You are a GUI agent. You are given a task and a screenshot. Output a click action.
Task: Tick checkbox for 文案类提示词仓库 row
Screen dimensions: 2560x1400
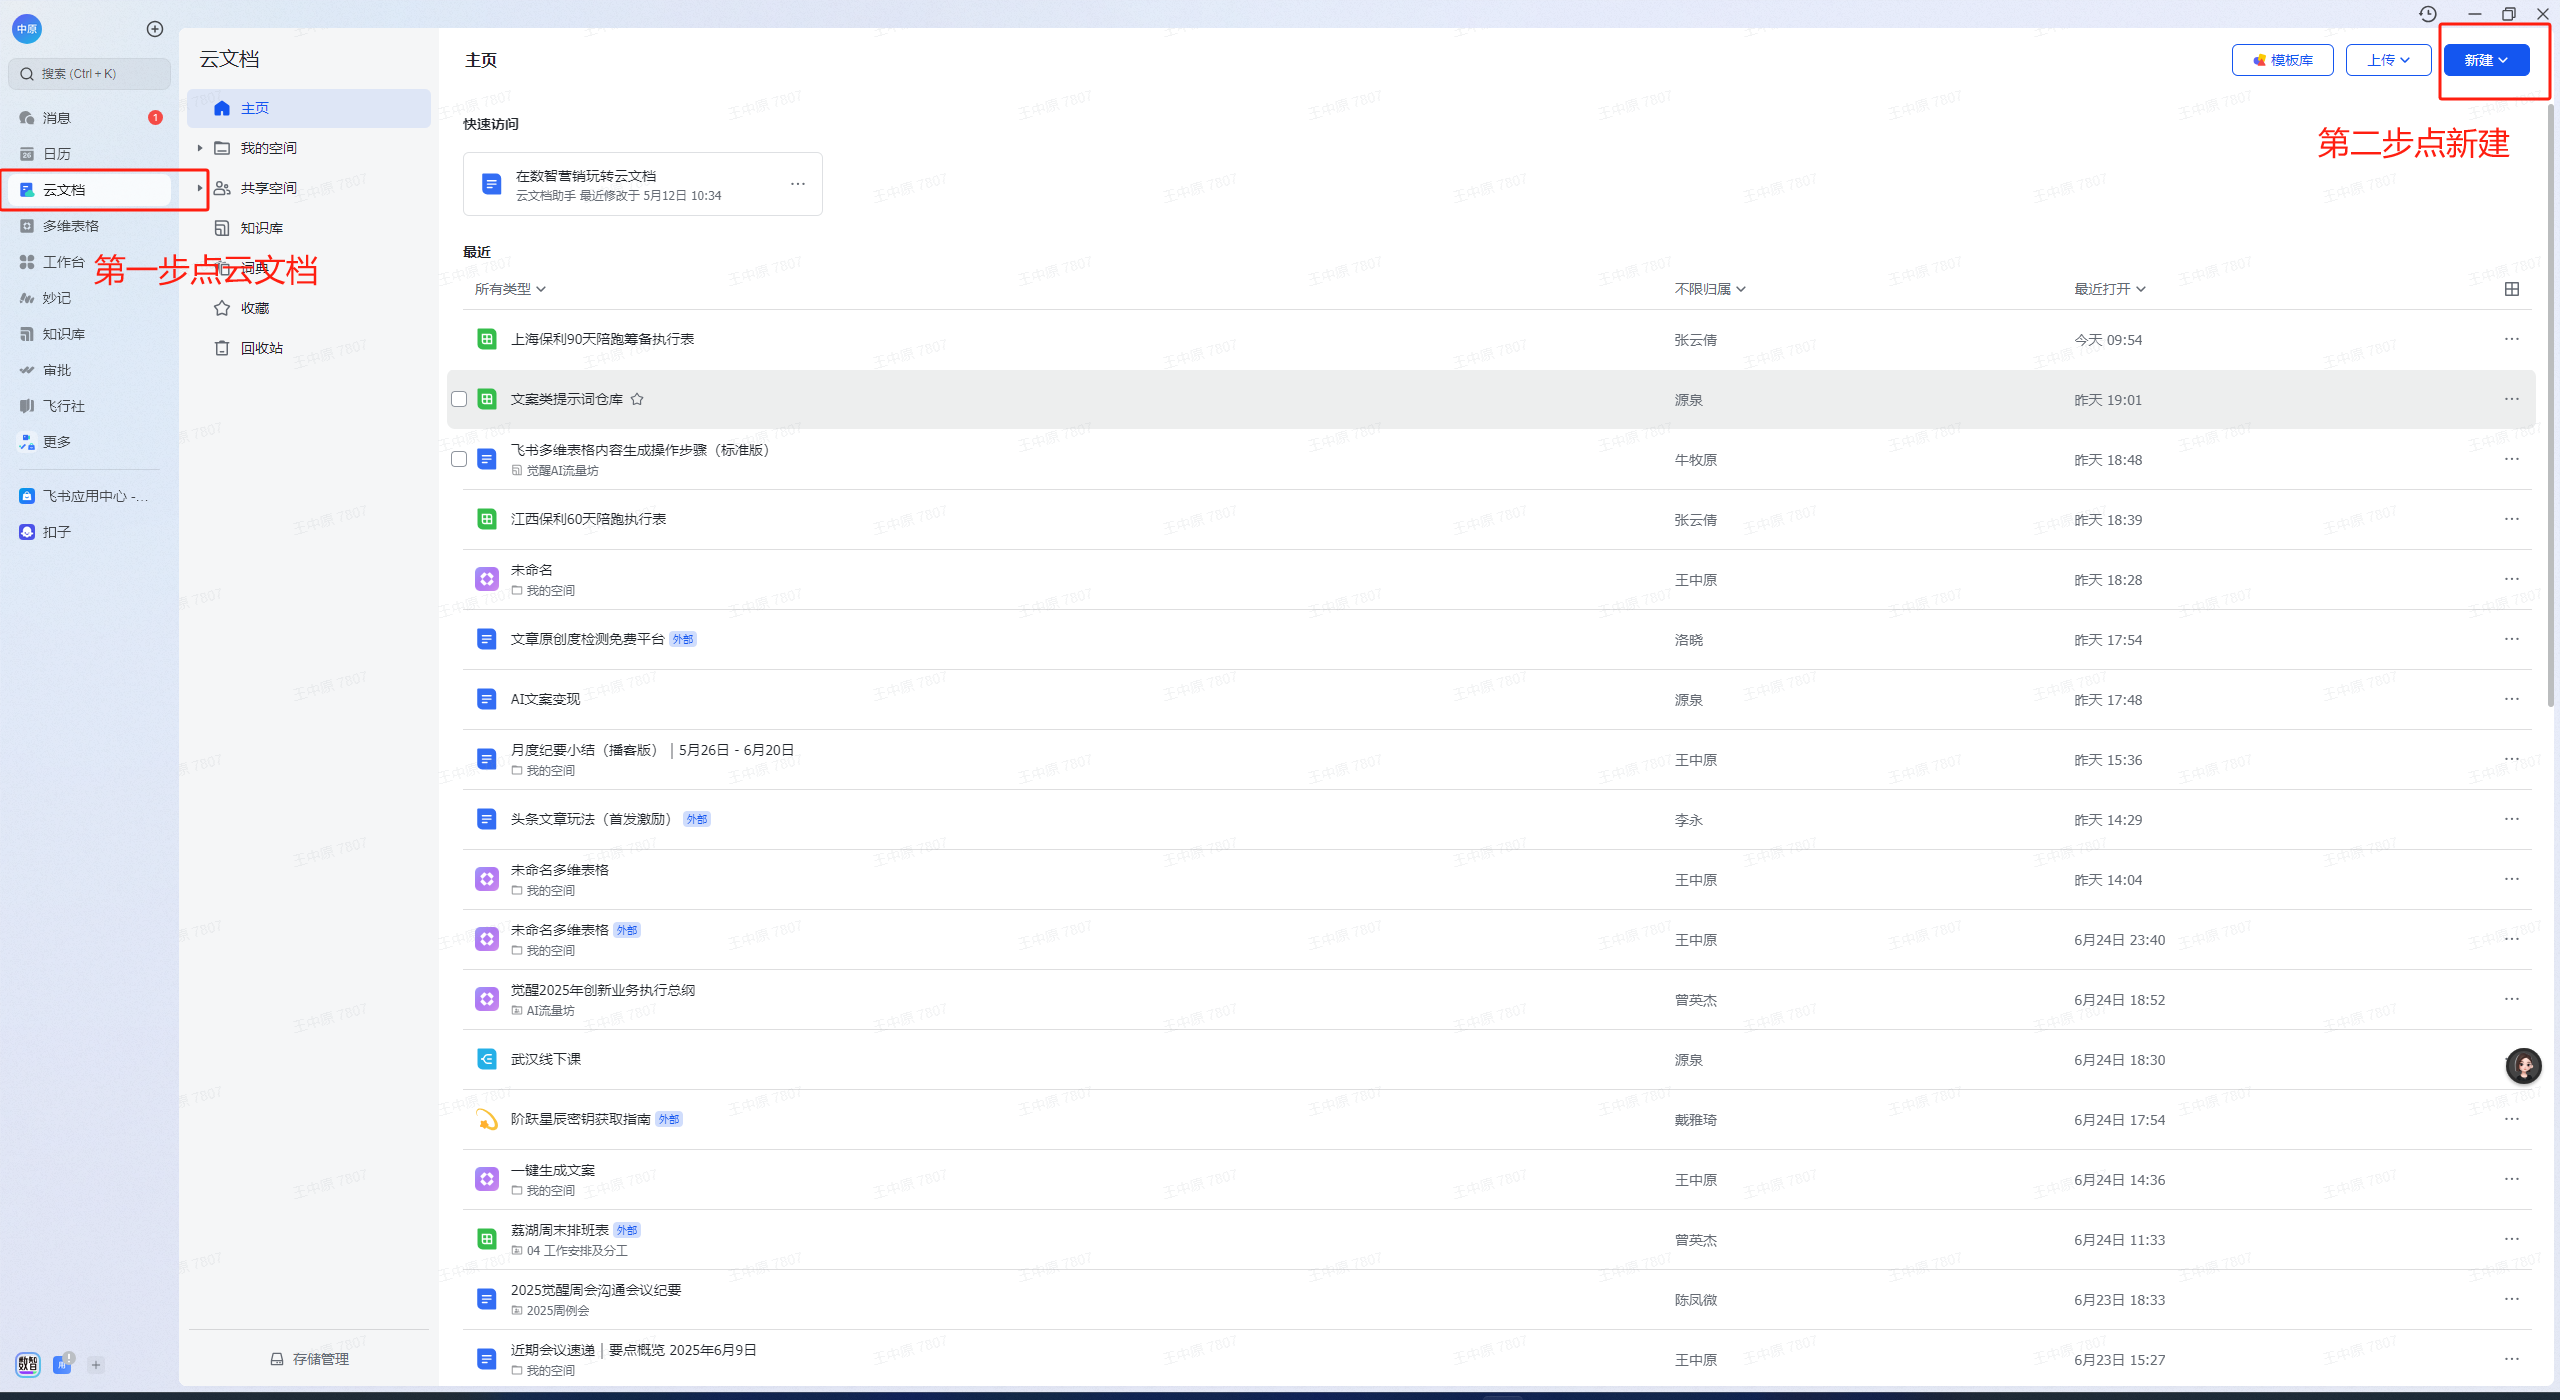point(459,399)
